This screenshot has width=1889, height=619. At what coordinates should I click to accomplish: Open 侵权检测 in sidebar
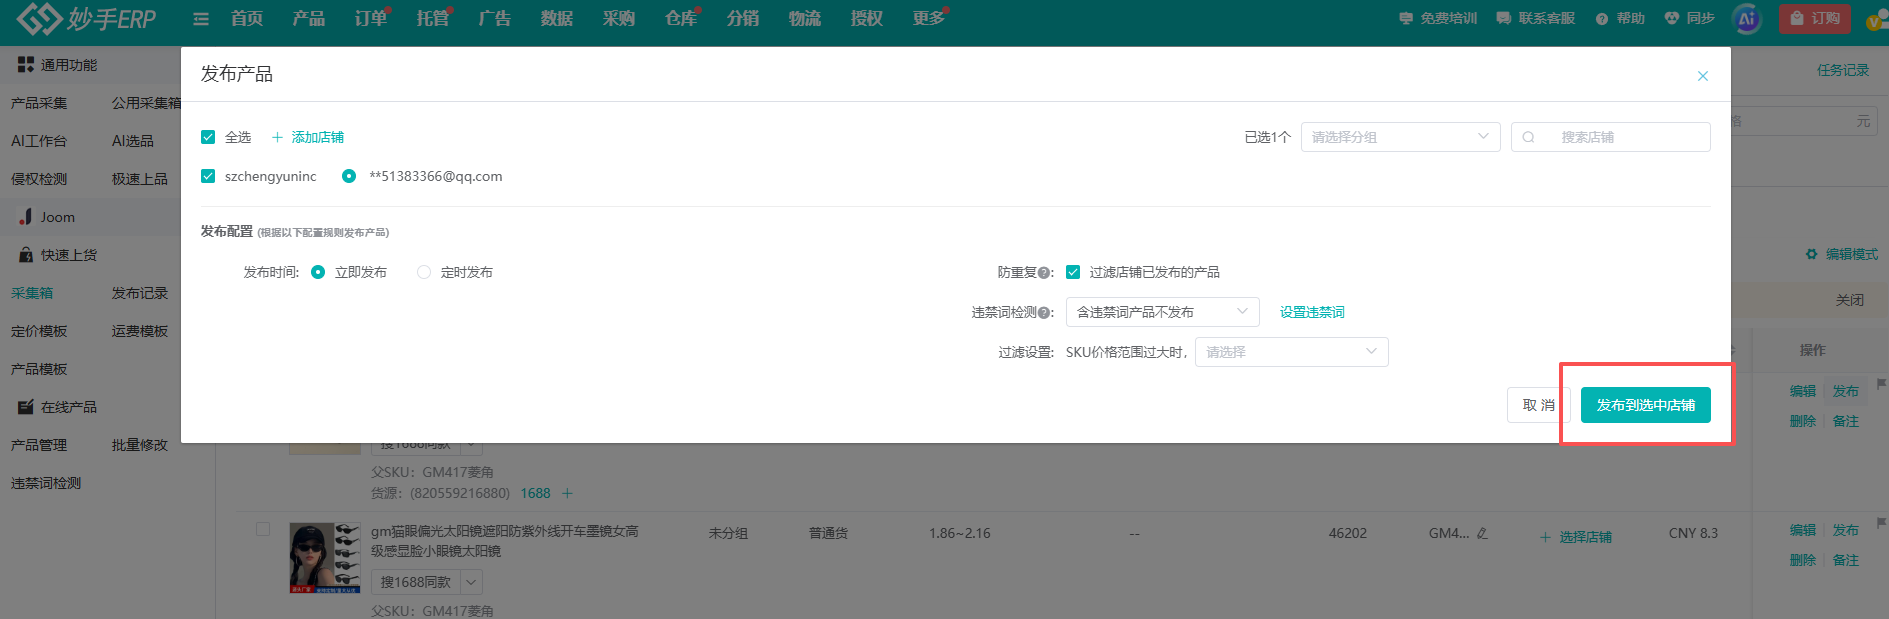point(39,179)
